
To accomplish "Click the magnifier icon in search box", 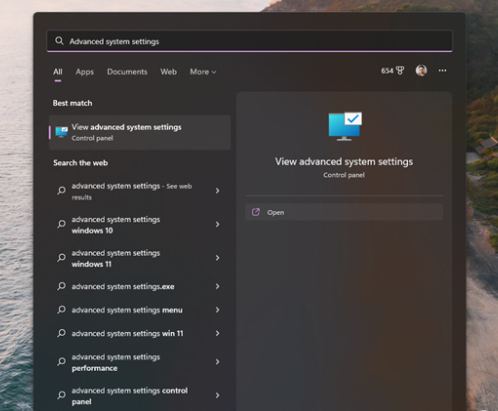I will (59, 41).
